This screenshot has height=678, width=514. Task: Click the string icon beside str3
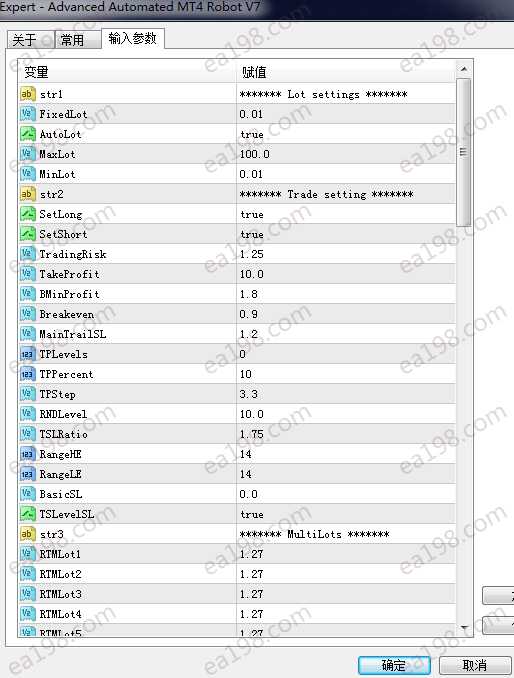(x=27, y=534)
